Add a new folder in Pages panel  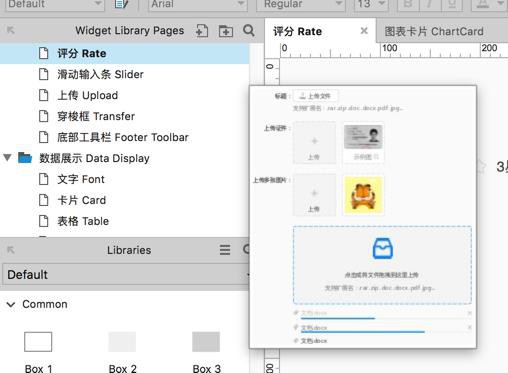[x=226, y=31]
